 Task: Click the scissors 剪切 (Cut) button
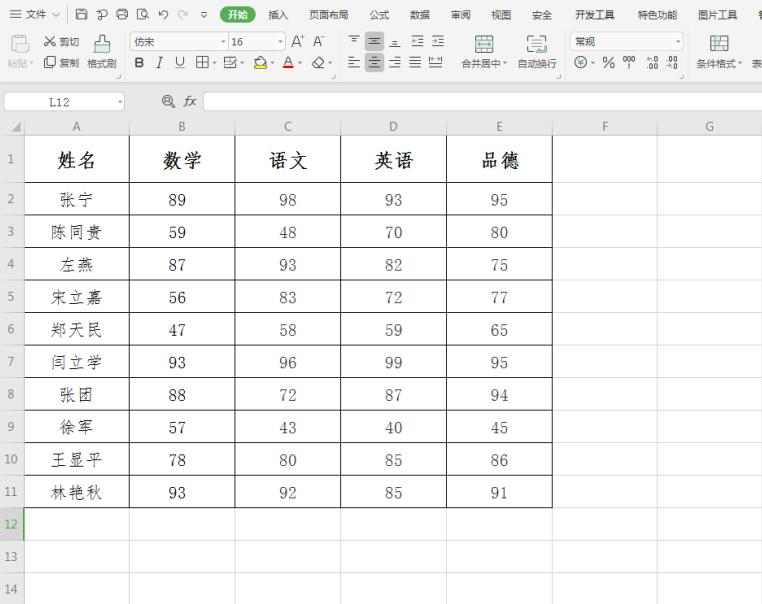click(61, 42)
